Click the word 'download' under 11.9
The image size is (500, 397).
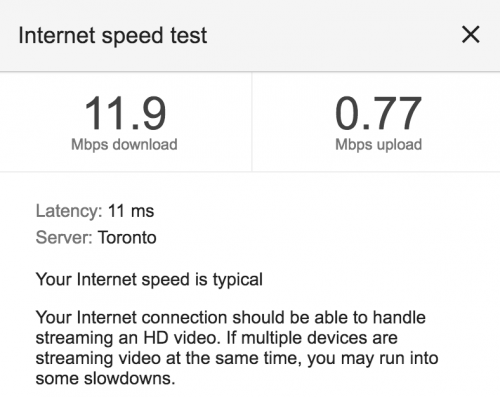pos(145,145)
